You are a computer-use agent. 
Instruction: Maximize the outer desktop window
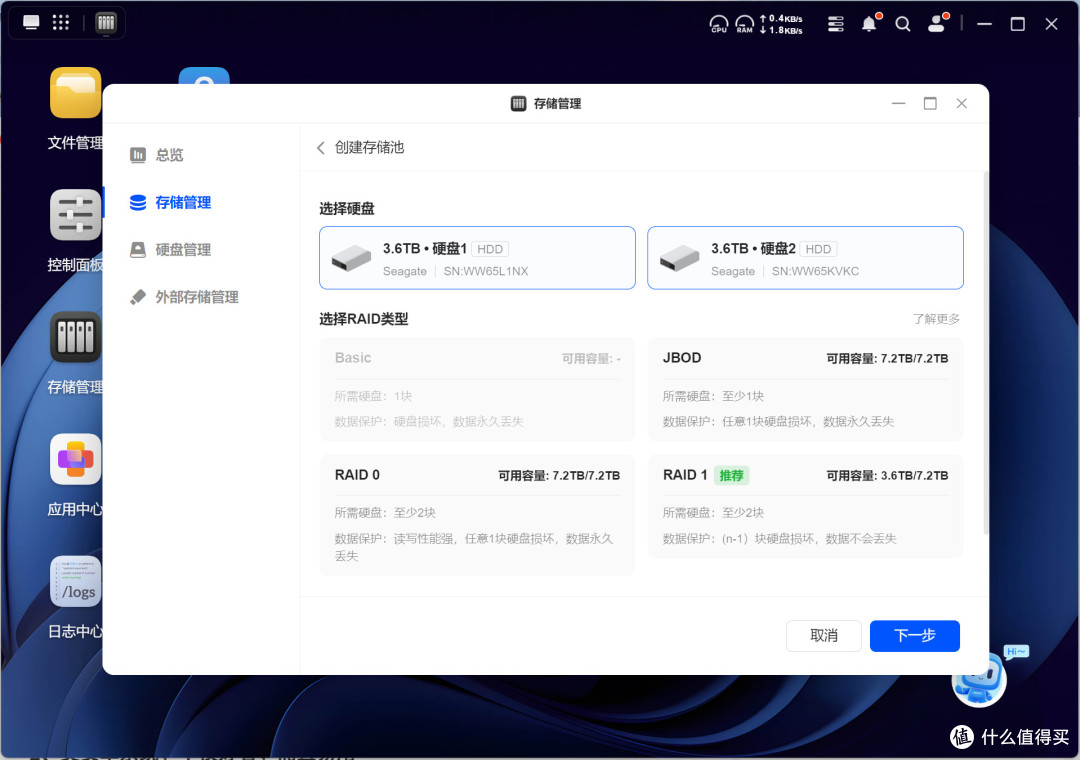click(1017, 24)
